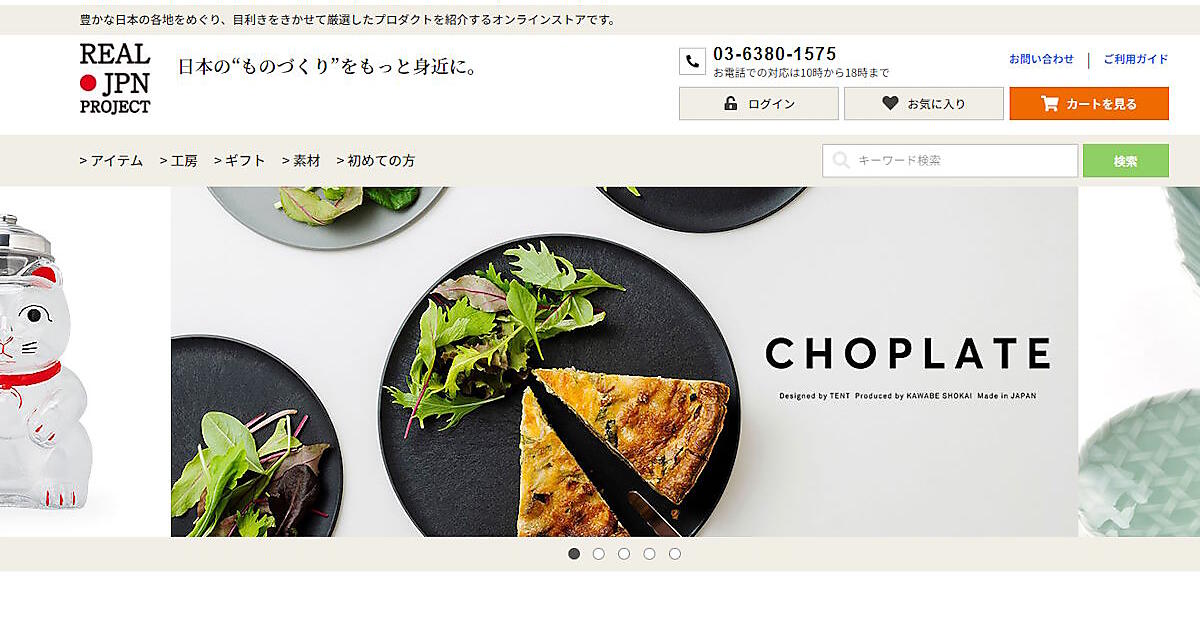Screen dimensions: 1200x630
Task: Expand the 工房 menu
Action: 178,160
